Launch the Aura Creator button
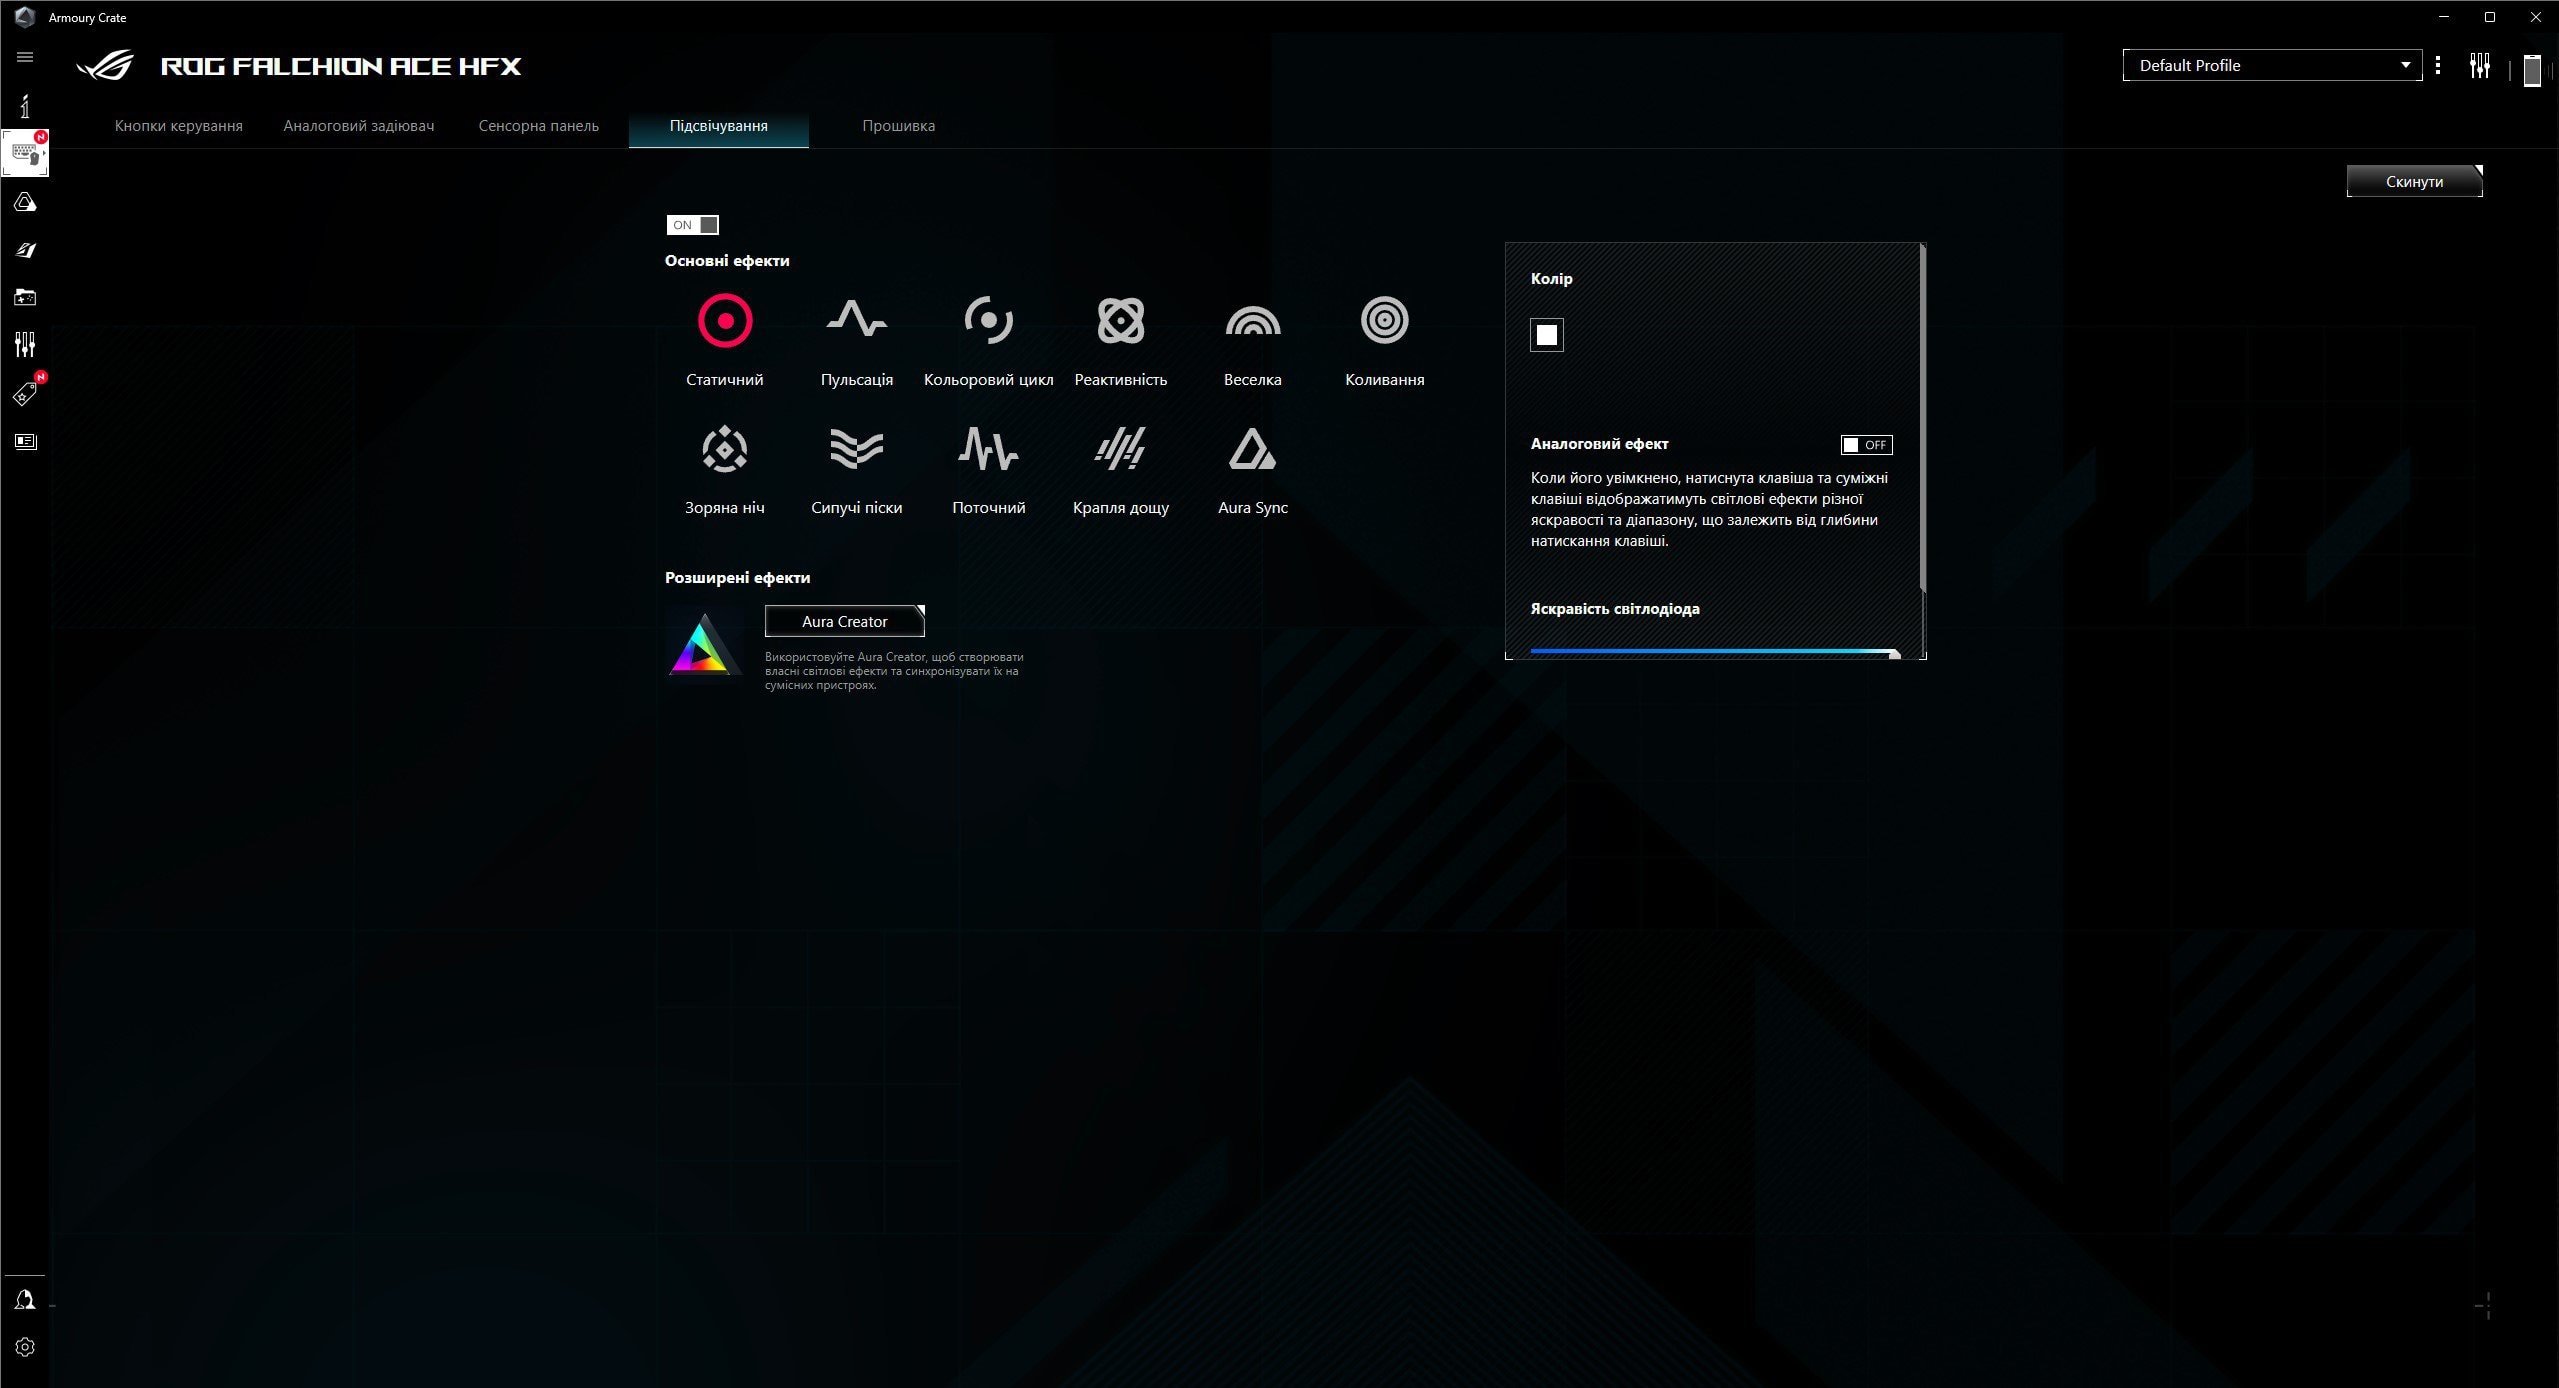This screenshot has height=1388, width=2559. [844, 621]
